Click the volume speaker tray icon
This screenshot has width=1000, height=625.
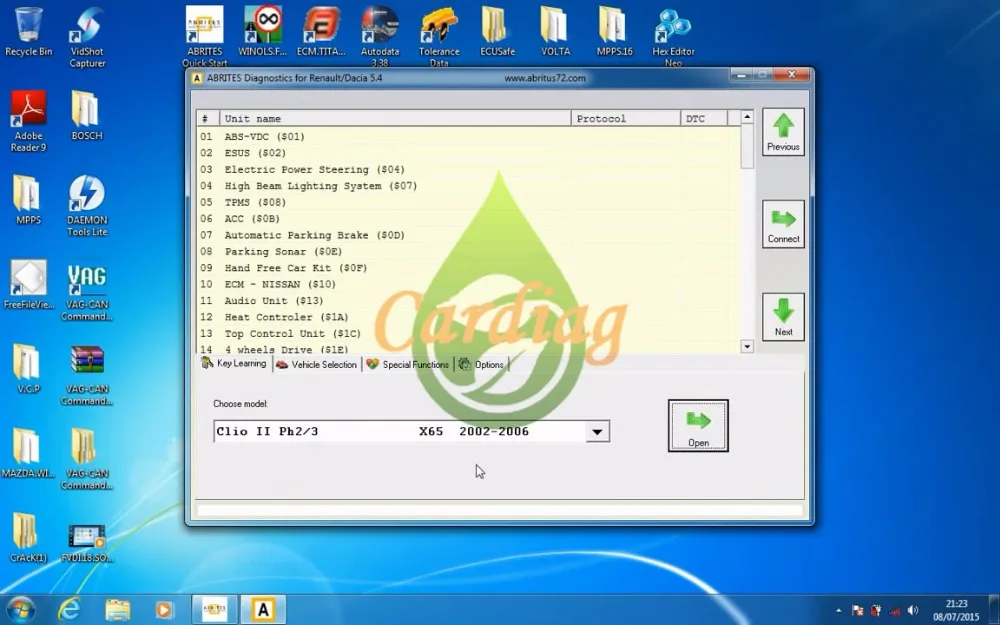913,610
